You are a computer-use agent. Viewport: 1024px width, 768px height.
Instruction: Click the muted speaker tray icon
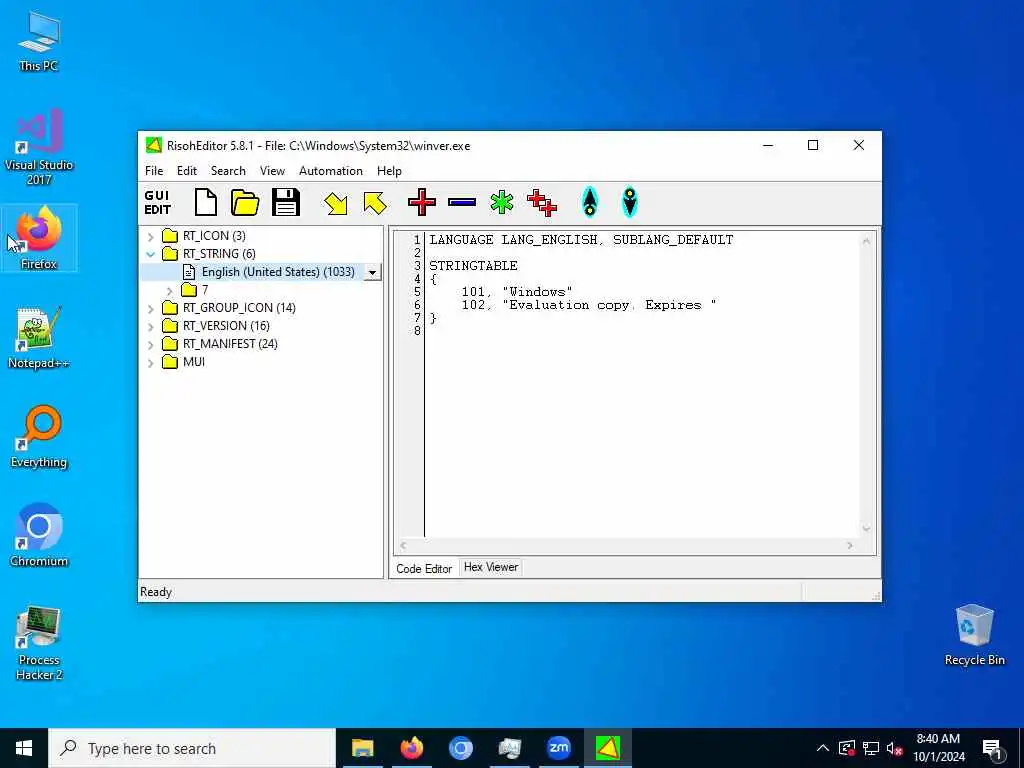[894, 748]
